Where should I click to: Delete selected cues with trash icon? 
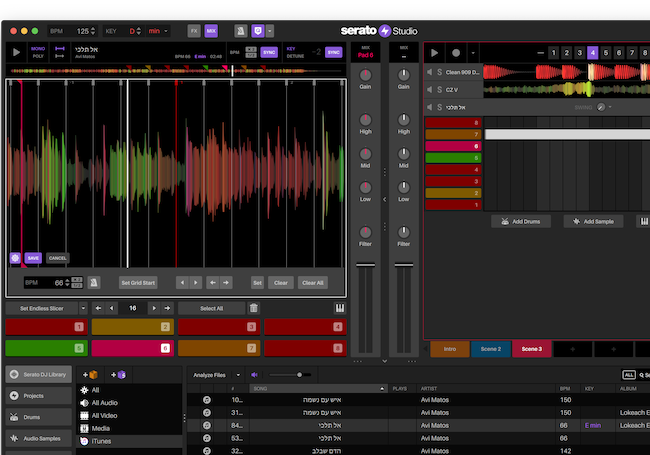[254, 308]
